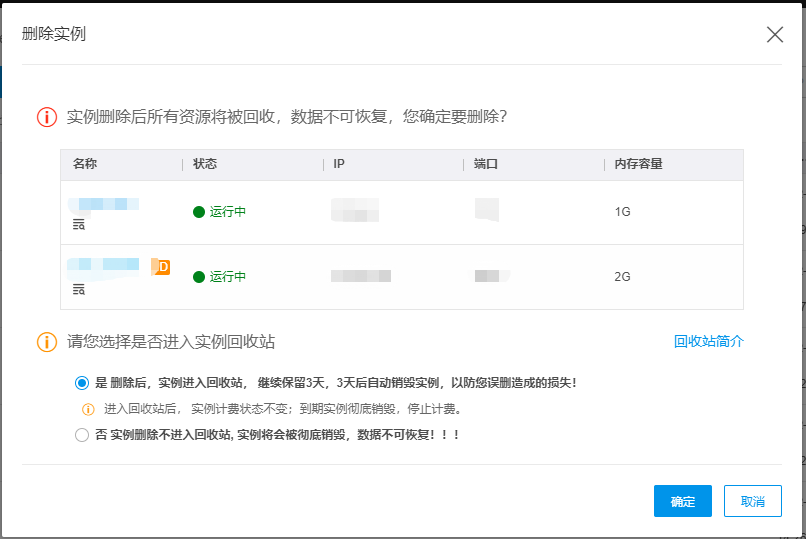Click the small info icon beside the billing note
Image resolution: width=806 pixels, height=539 pixels.
[x=88, y=409]
